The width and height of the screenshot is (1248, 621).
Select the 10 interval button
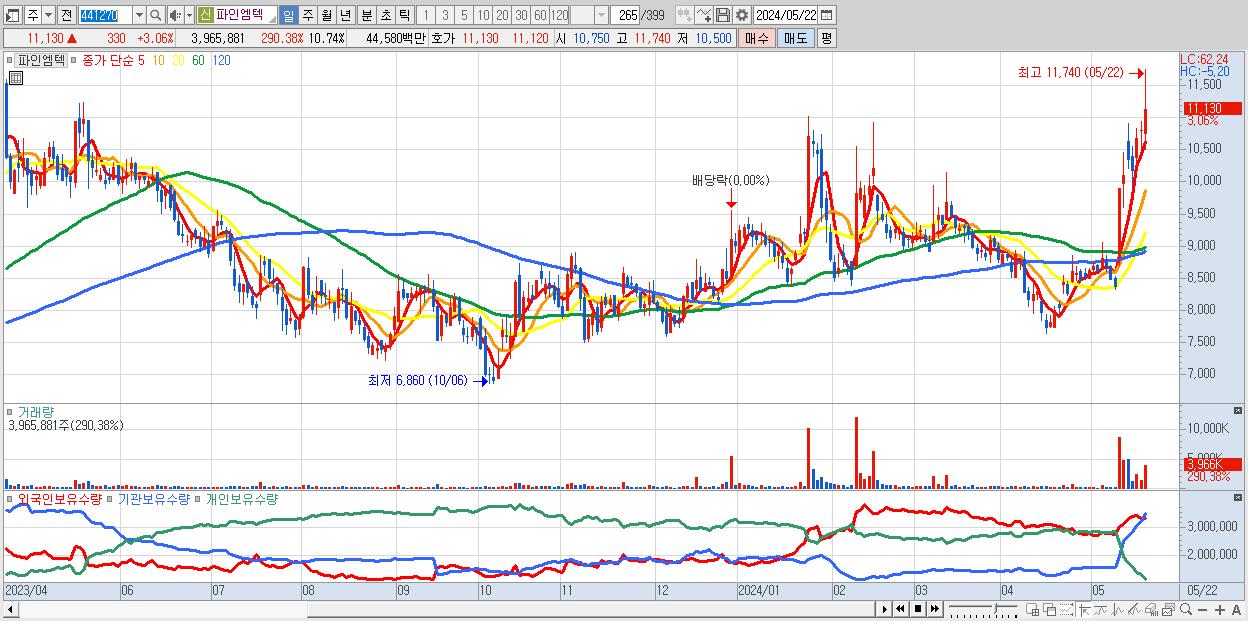[483, 15]
